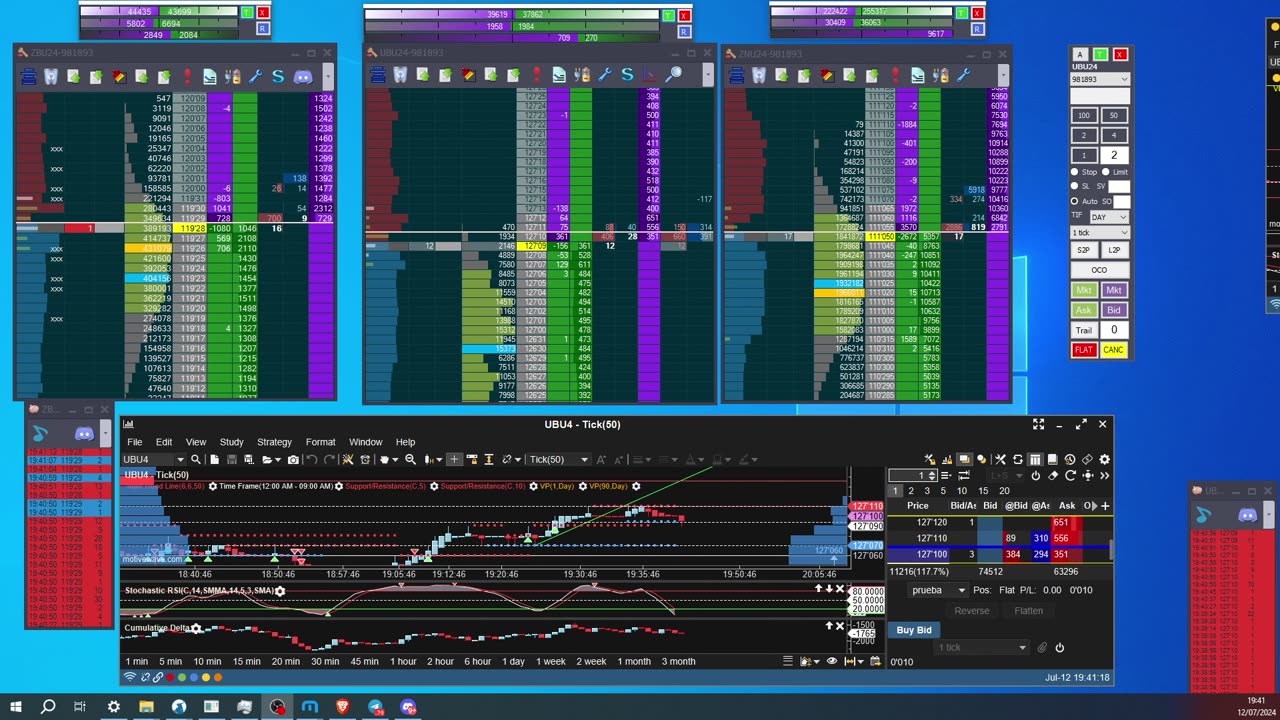Open the Format menu
Viewport: 1280px width, 720px height.
tap(320, 442)
